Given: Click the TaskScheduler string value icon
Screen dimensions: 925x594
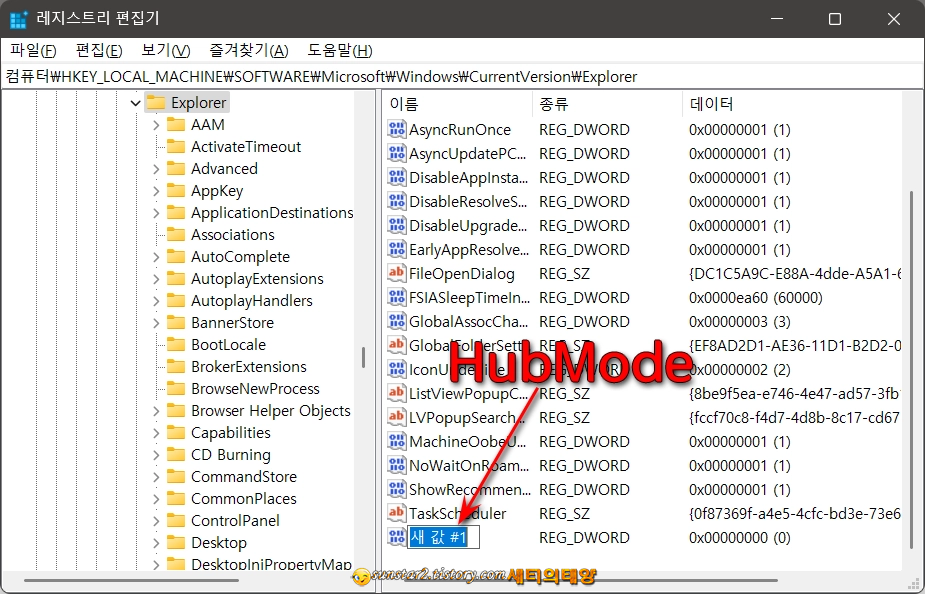Looking at the screenshot, I should coord(396,513).
